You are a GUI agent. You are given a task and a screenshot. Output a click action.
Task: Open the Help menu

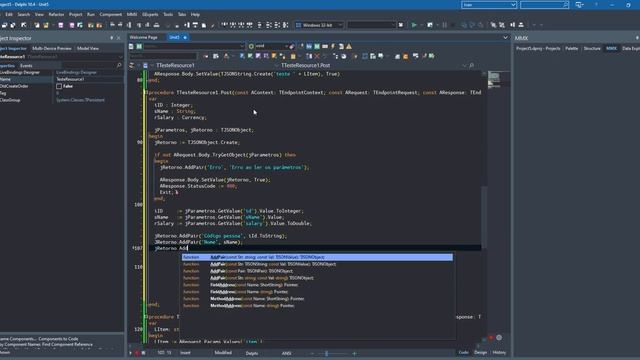196,14
